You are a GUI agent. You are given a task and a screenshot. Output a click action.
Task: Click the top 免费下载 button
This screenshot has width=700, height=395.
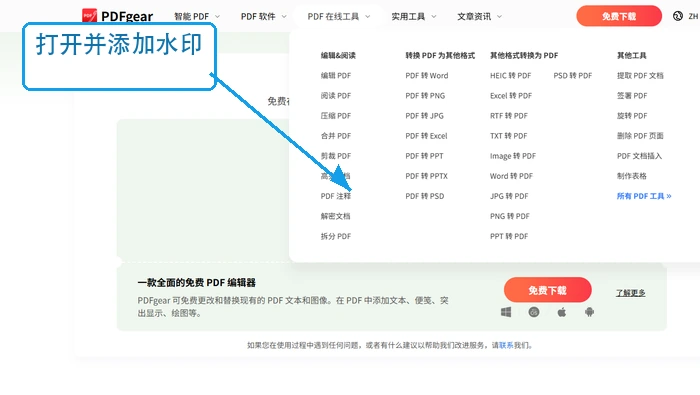point(619,16)
